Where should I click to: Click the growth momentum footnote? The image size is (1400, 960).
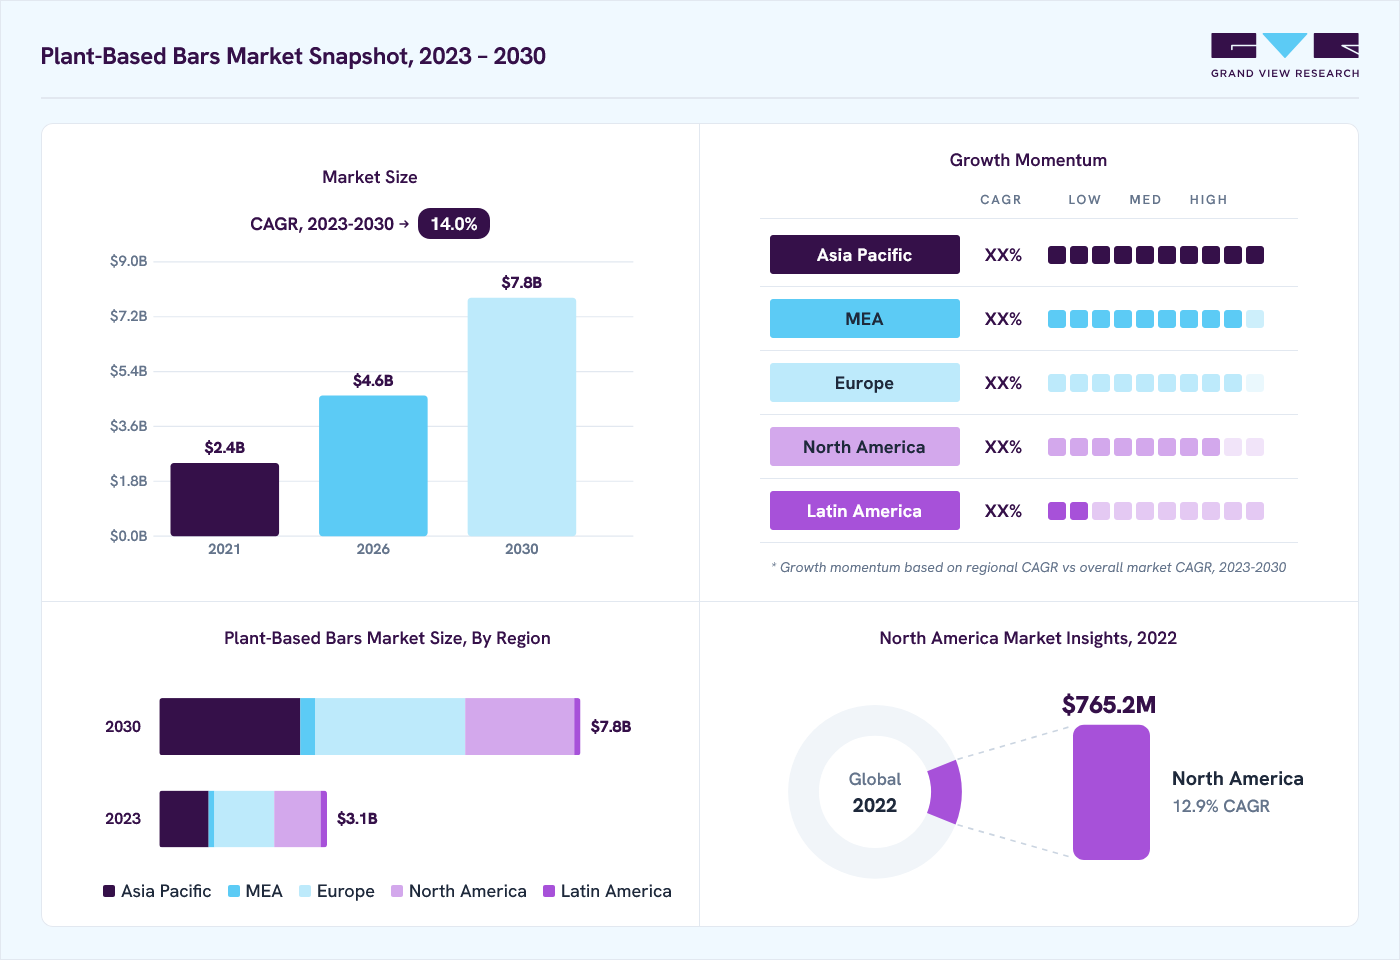coord(1029,567)
